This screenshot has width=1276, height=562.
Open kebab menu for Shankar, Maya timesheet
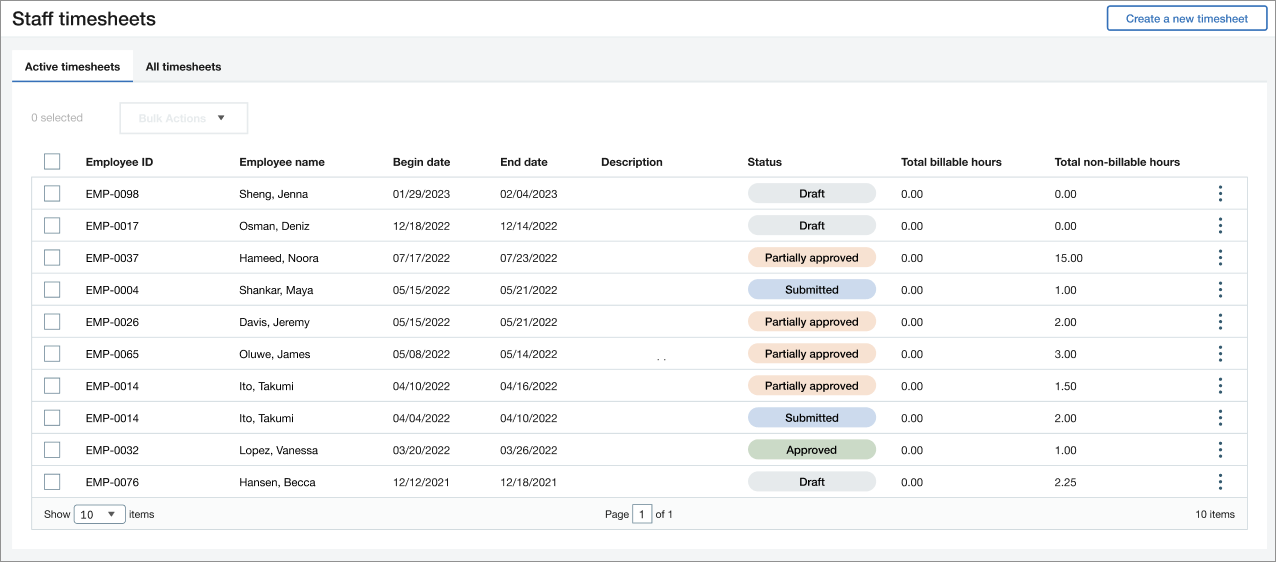[1220, 290]
